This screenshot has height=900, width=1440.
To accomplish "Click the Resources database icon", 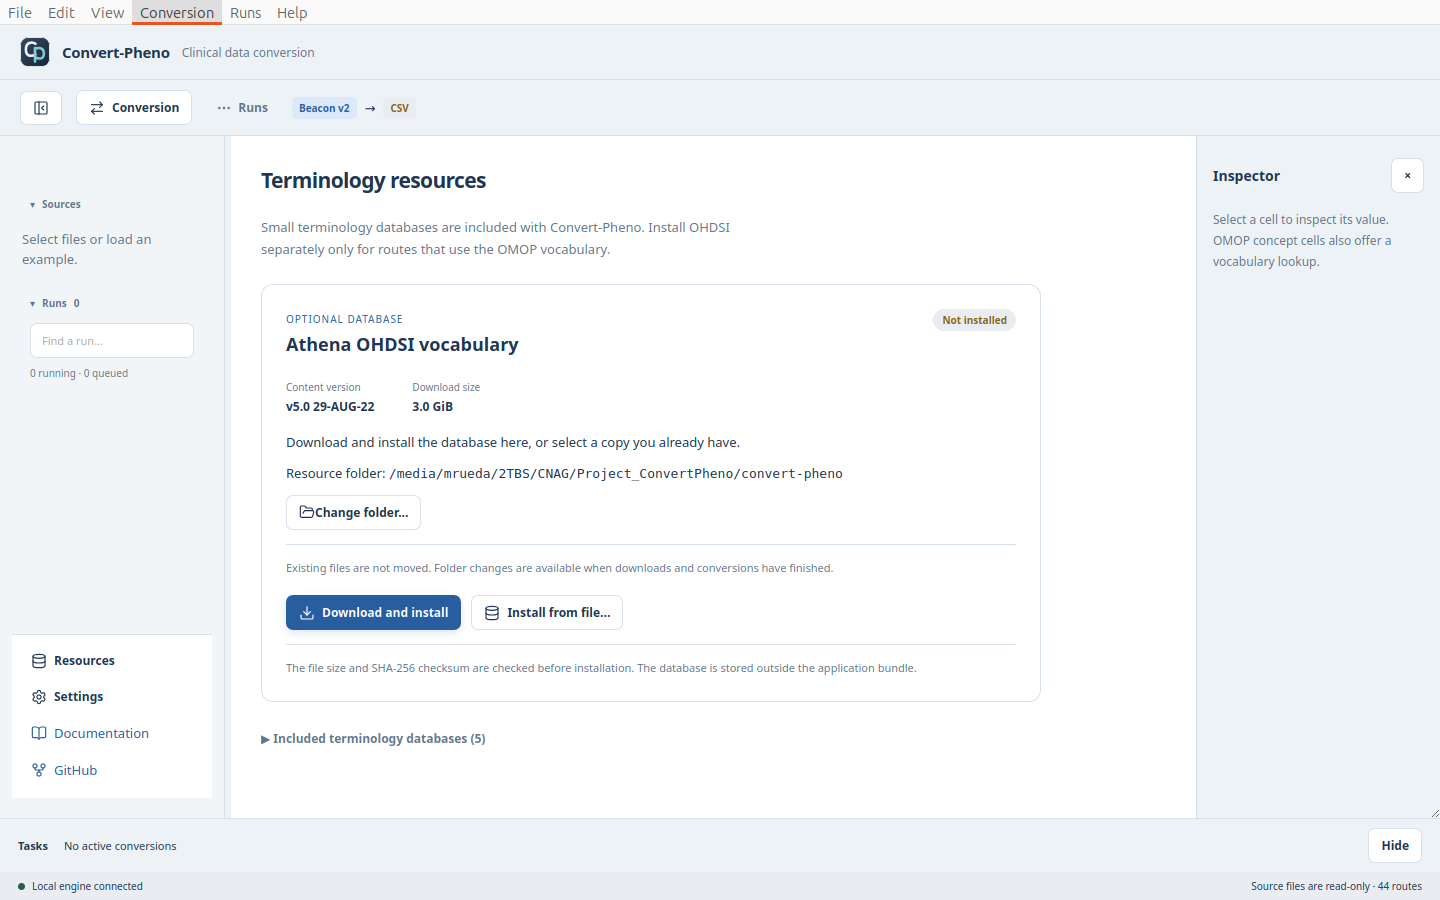I will point(39,661).
